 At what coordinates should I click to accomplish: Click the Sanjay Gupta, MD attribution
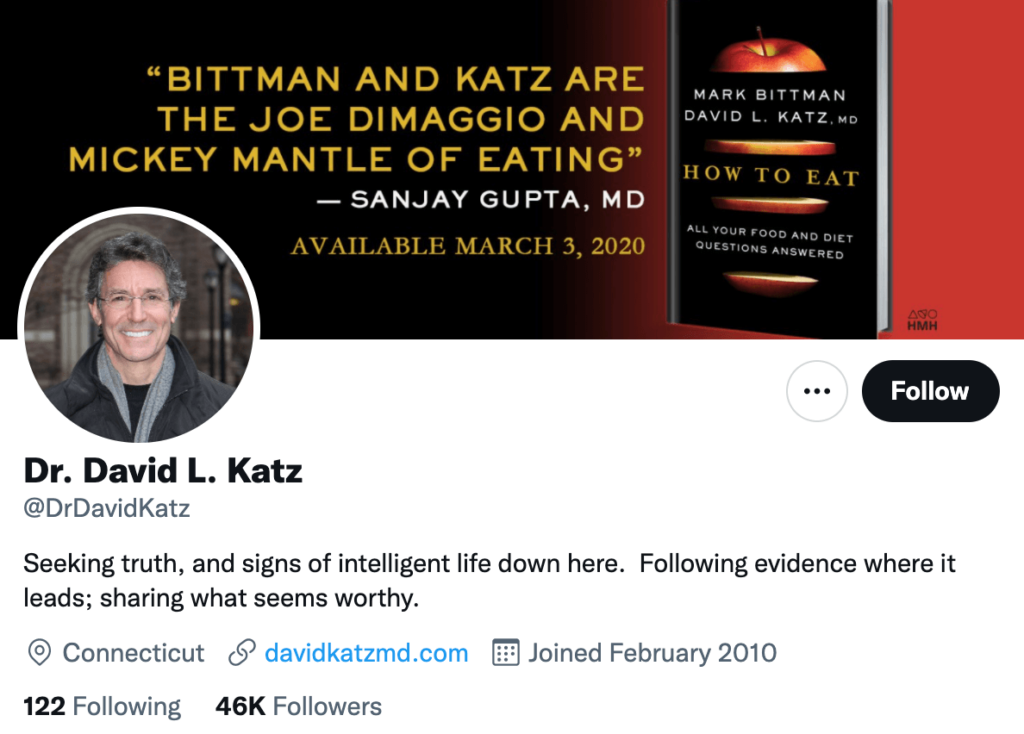point(481,200)
